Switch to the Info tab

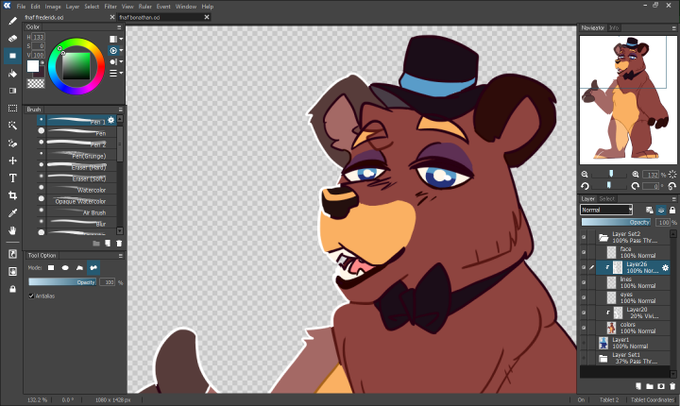(614, 28)
